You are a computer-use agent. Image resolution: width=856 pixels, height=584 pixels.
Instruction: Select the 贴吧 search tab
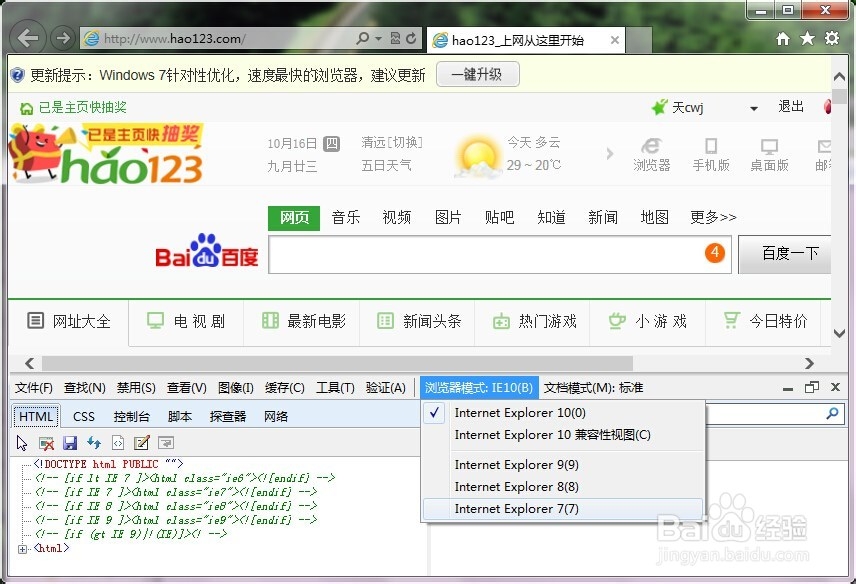499,218
